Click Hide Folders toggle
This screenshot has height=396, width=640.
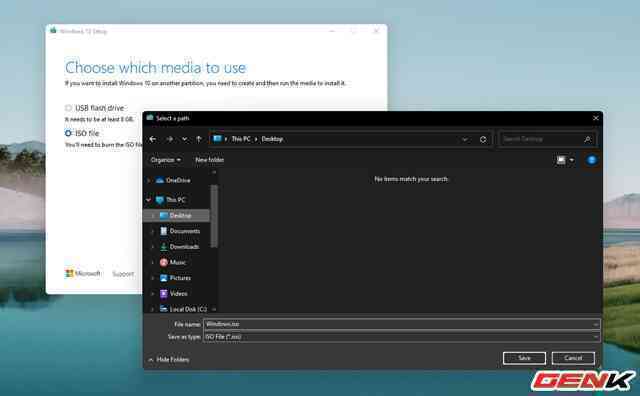click(169, 360)
